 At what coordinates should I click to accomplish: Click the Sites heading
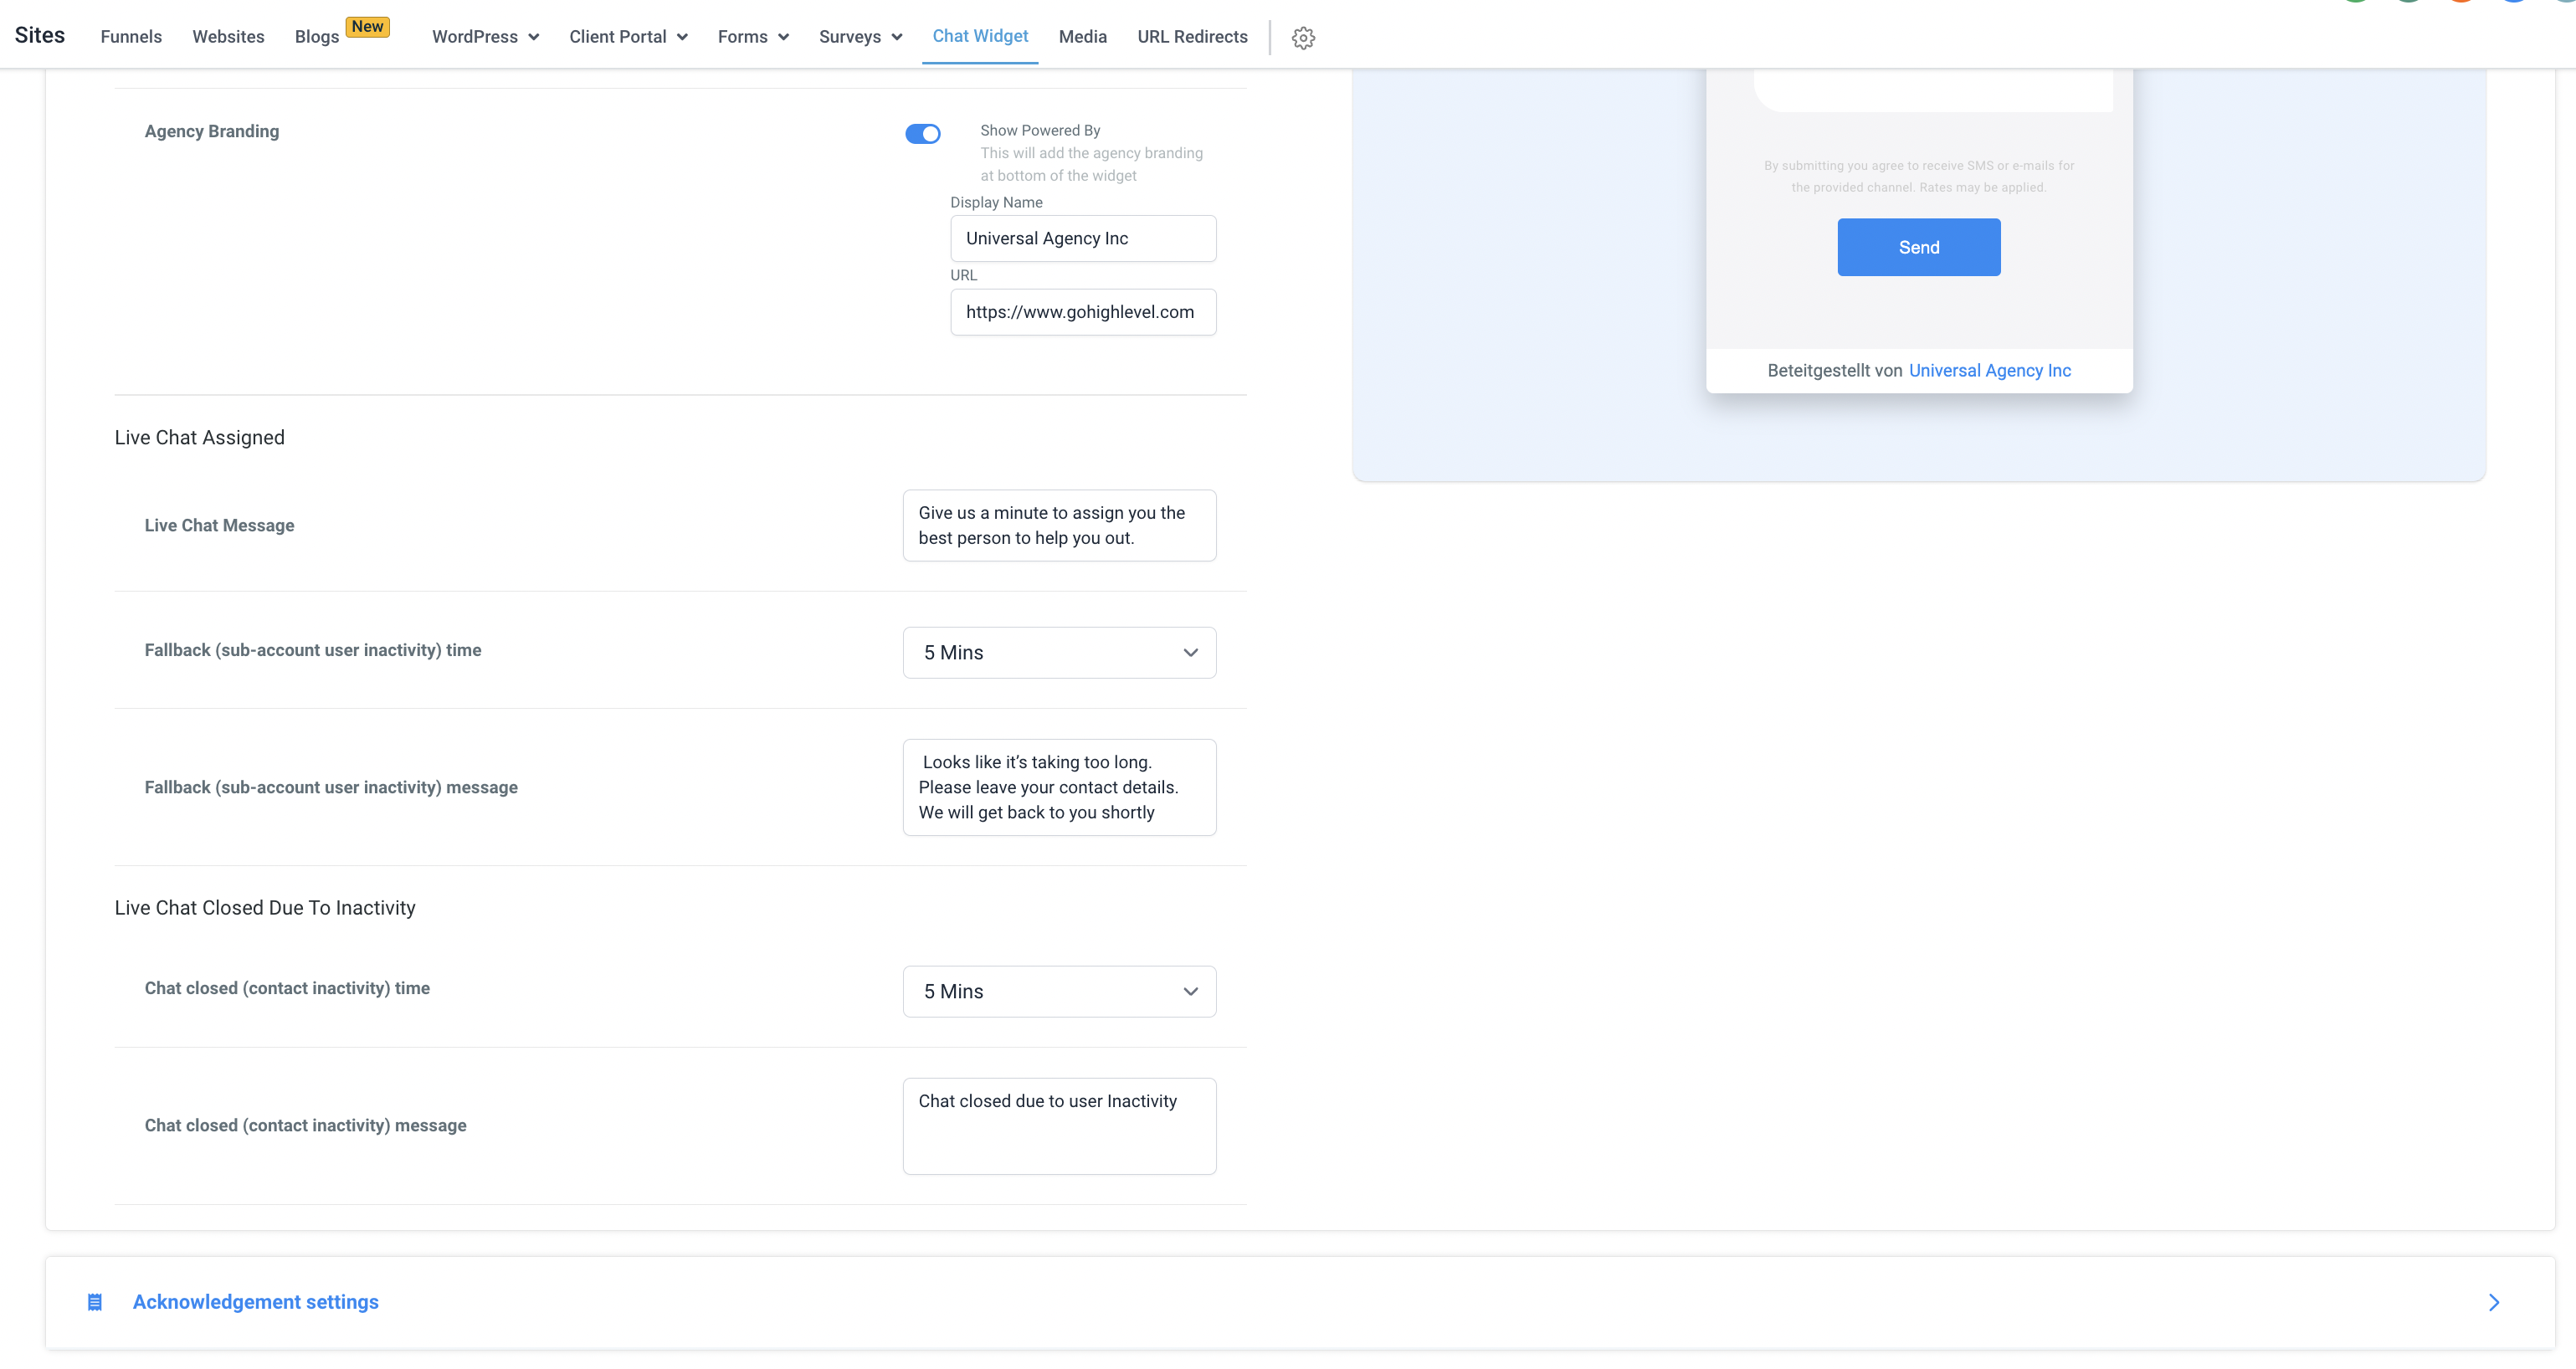(x=40, y=35)
